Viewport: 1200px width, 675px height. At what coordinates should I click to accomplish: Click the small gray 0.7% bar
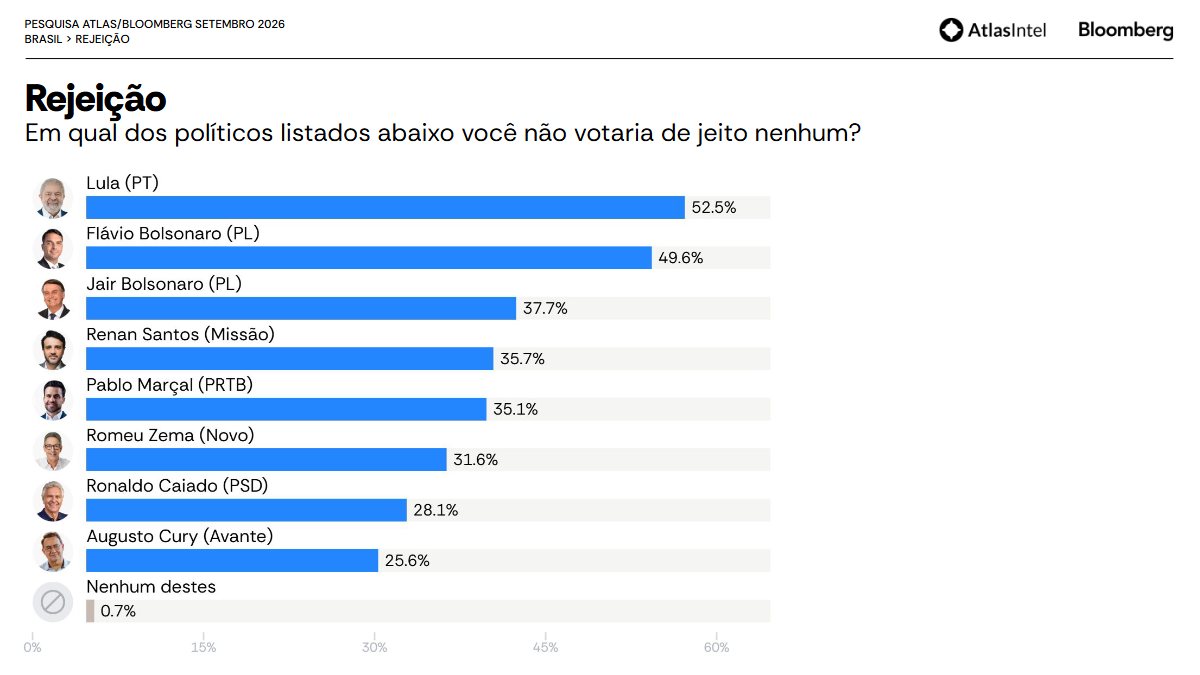pyautogui.click(x=90, y=611)
